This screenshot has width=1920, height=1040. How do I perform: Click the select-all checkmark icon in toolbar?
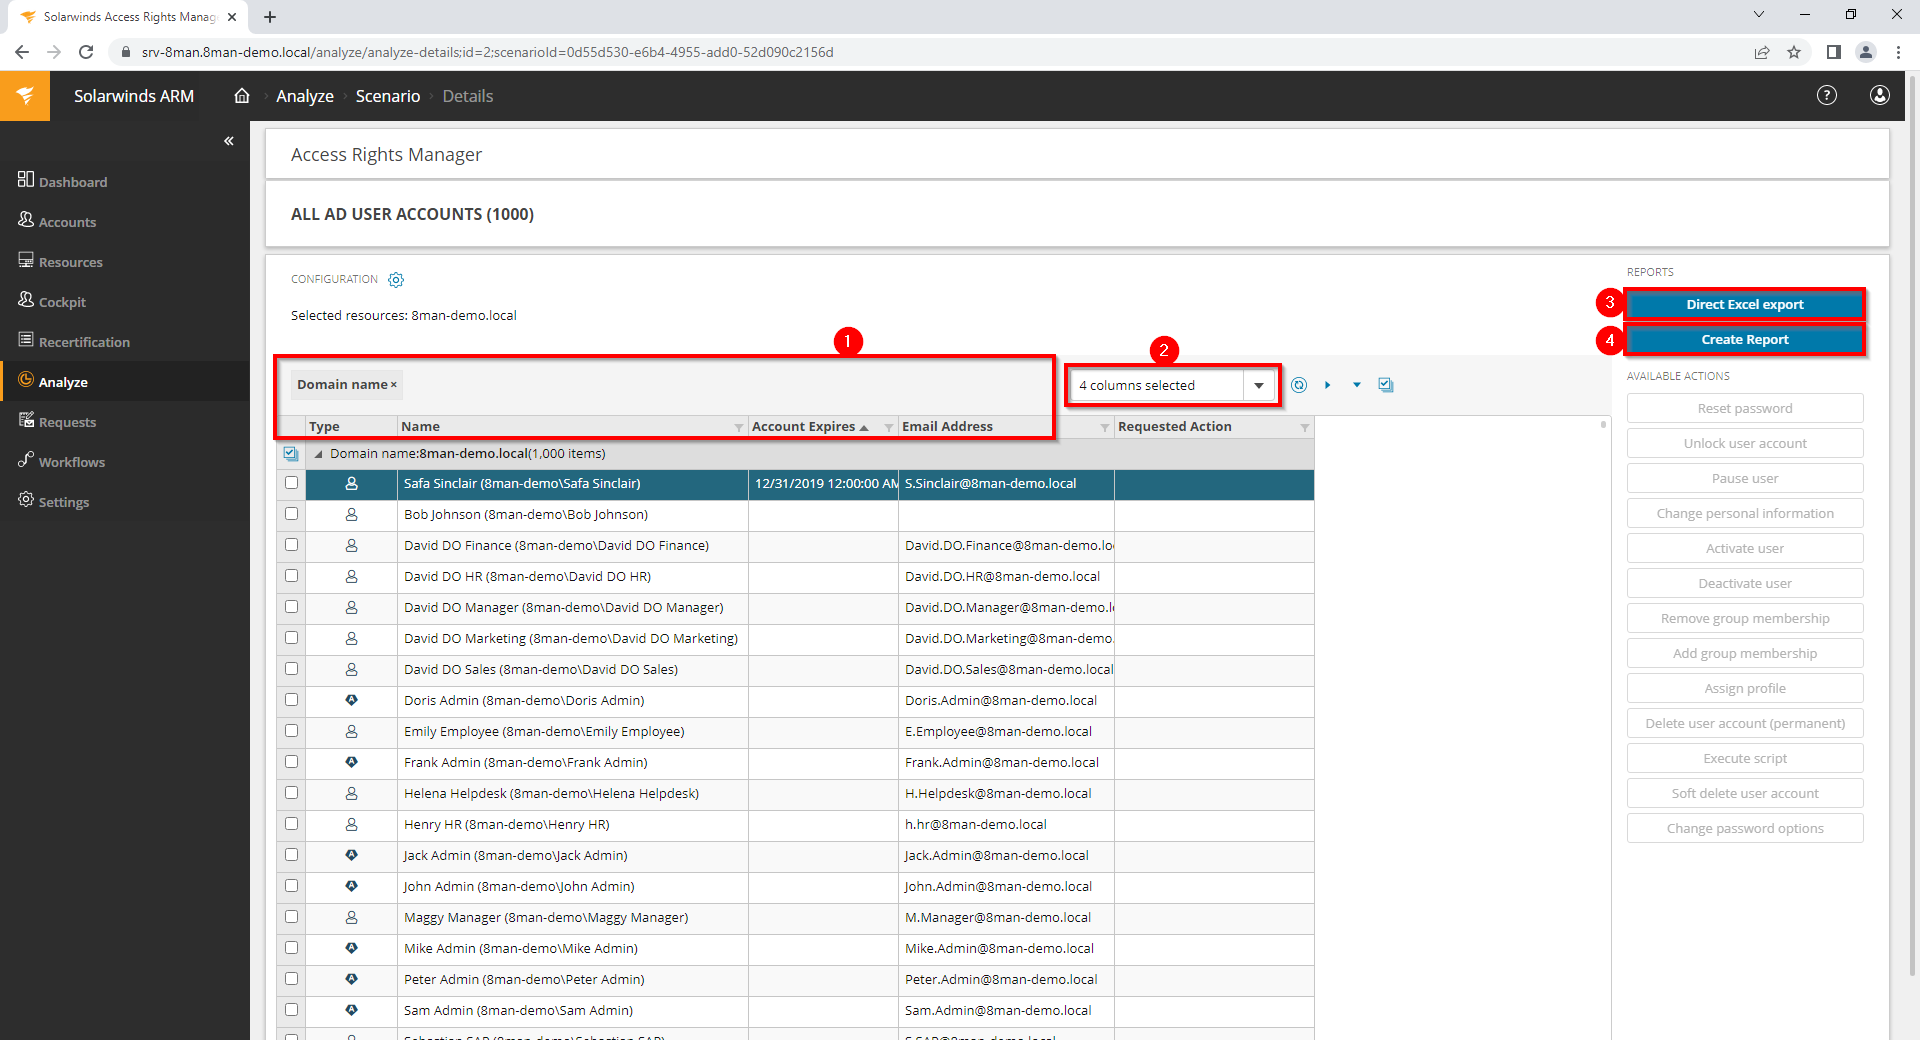(x=1385, y=385)
